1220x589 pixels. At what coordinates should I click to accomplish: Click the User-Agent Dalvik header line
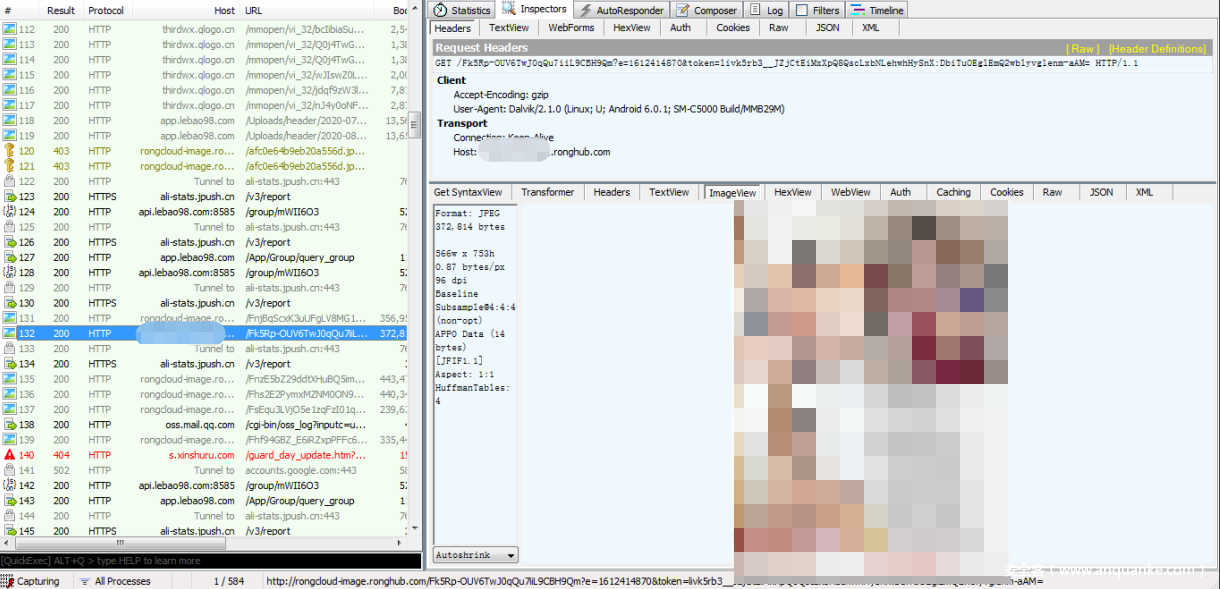(x=618, y=109)
